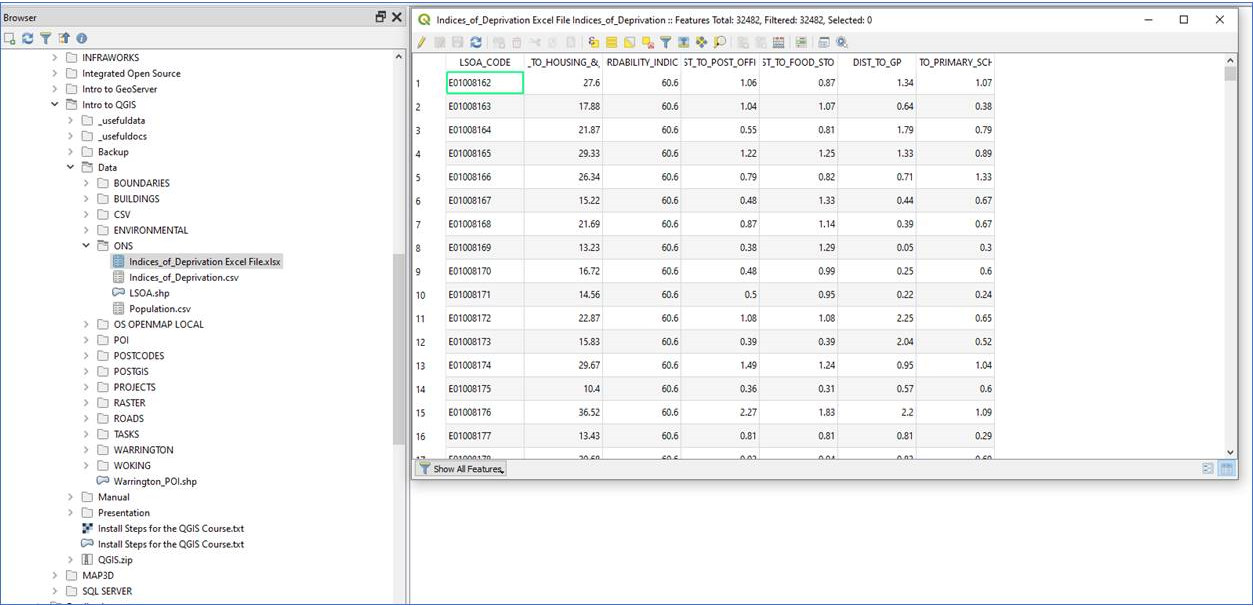Select the LSOA.shp layer
Image resolution: width=1254 pixels, height=607 pixels.
[149, 293]
